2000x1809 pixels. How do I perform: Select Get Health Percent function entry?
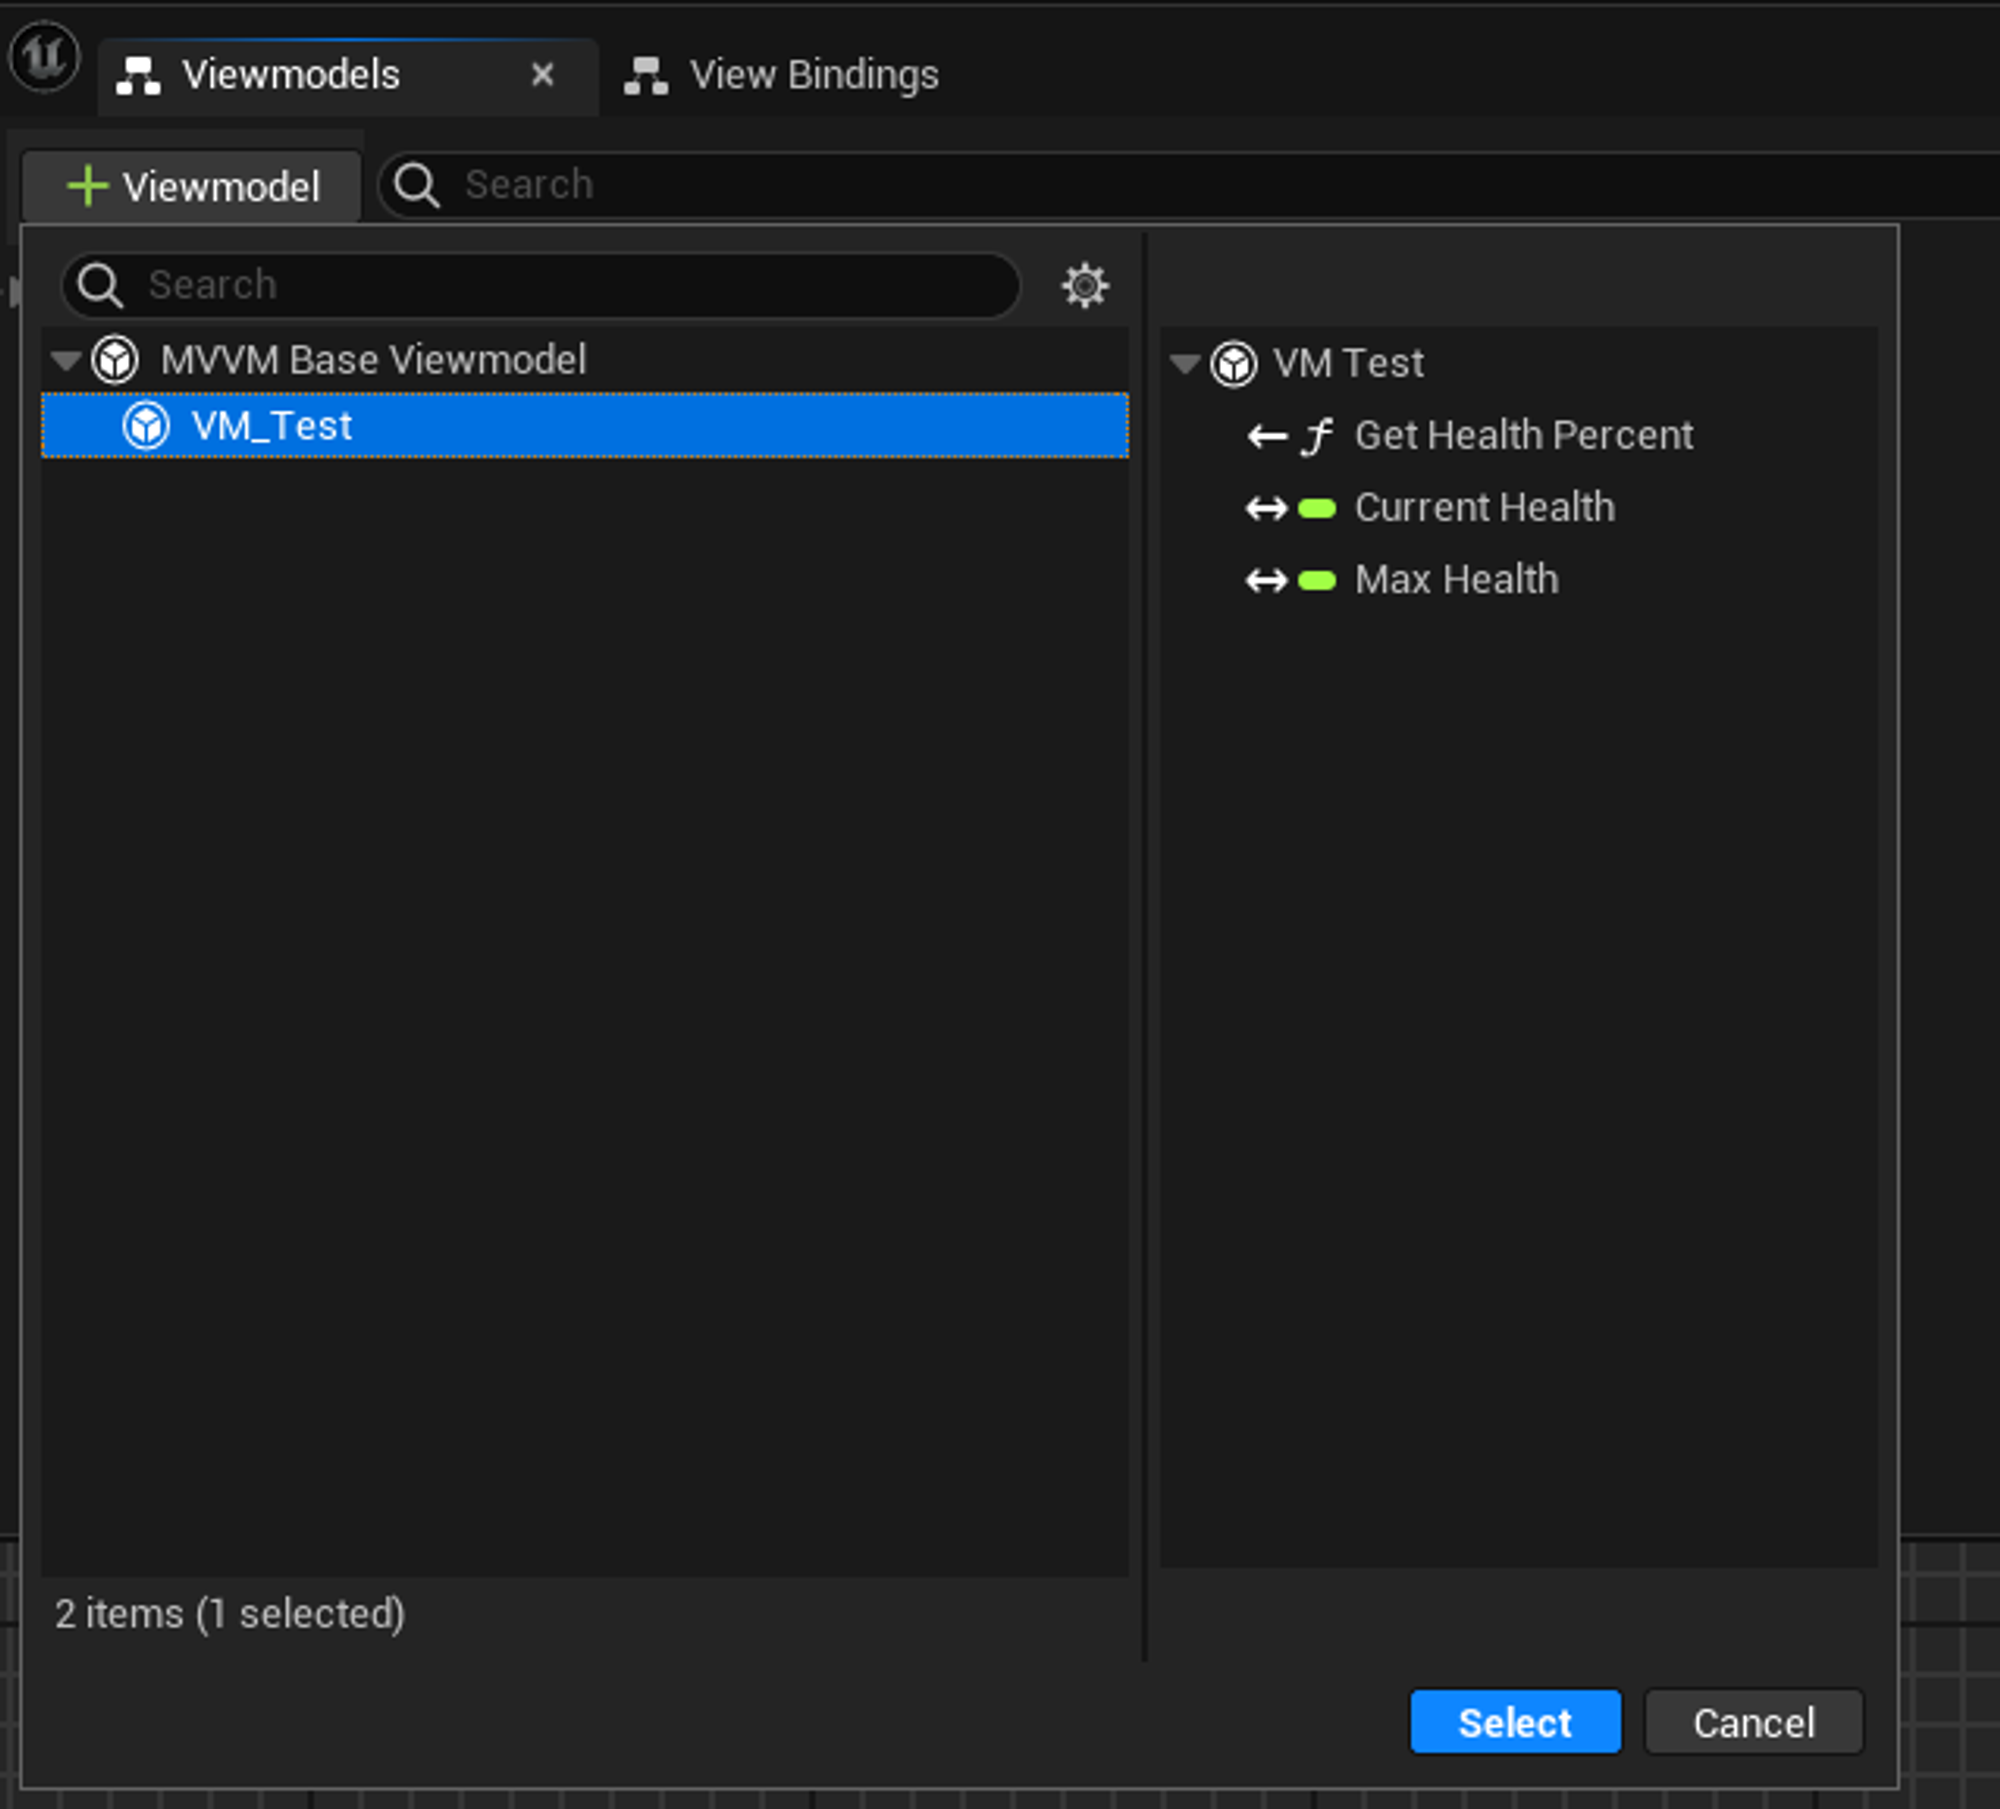(x=1522, y=436)
